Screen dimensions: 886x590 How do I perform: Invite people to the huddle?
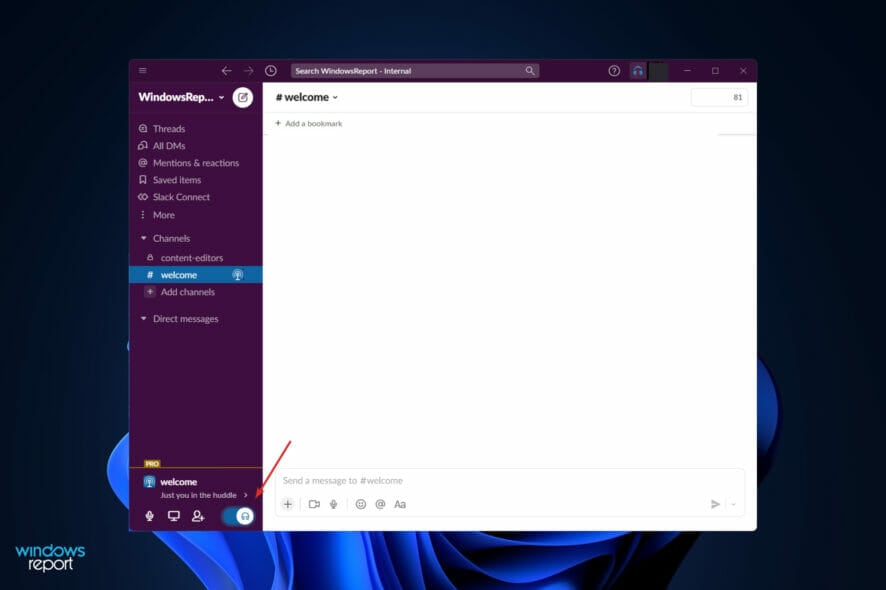tap(198, 516)
